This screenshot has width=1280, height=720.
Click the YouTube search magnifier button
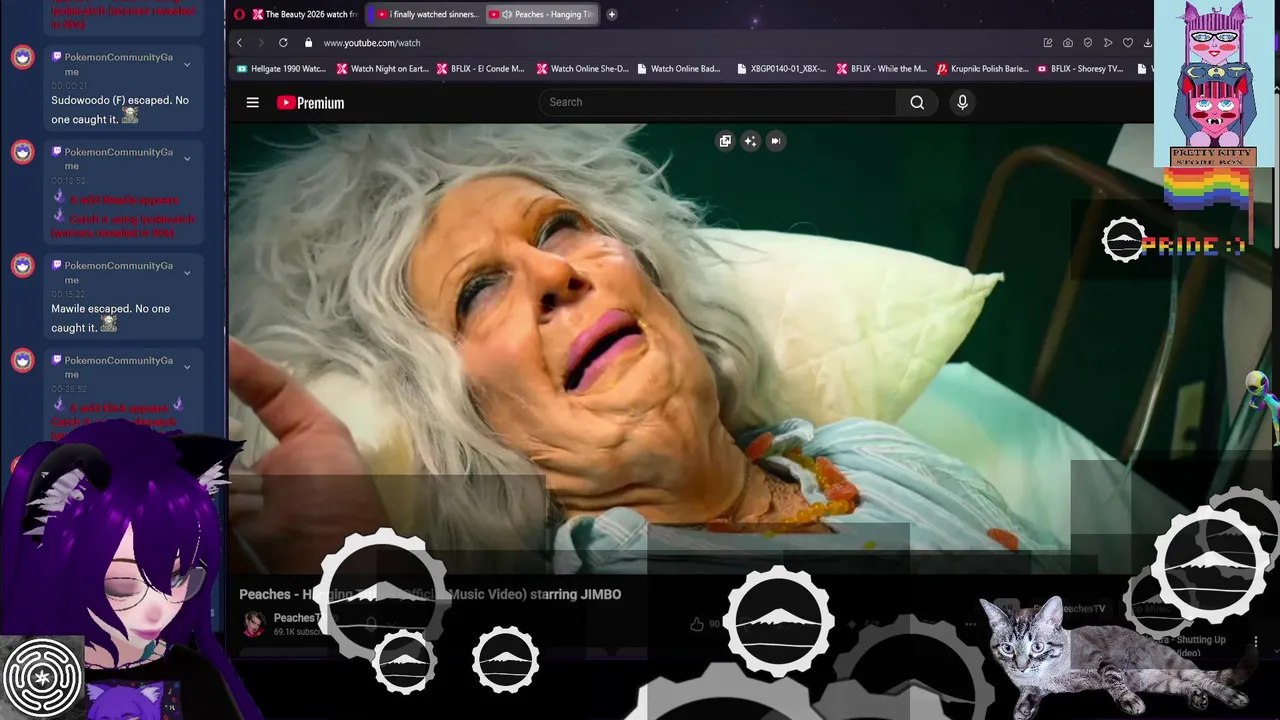pos(917,102)
